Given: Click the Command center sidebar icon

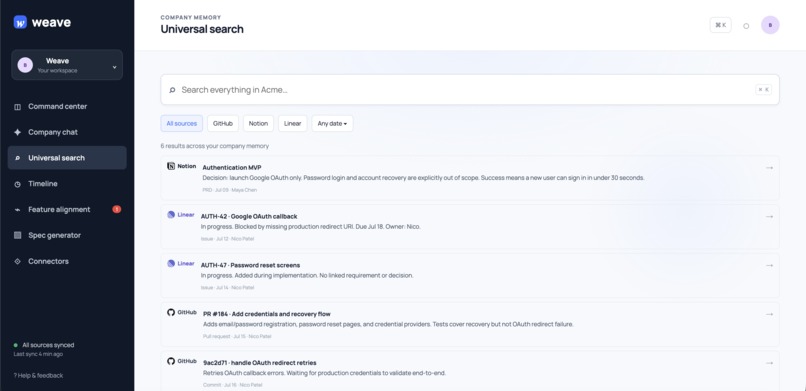Looking at the screenshot, I should tap(17, 107).
